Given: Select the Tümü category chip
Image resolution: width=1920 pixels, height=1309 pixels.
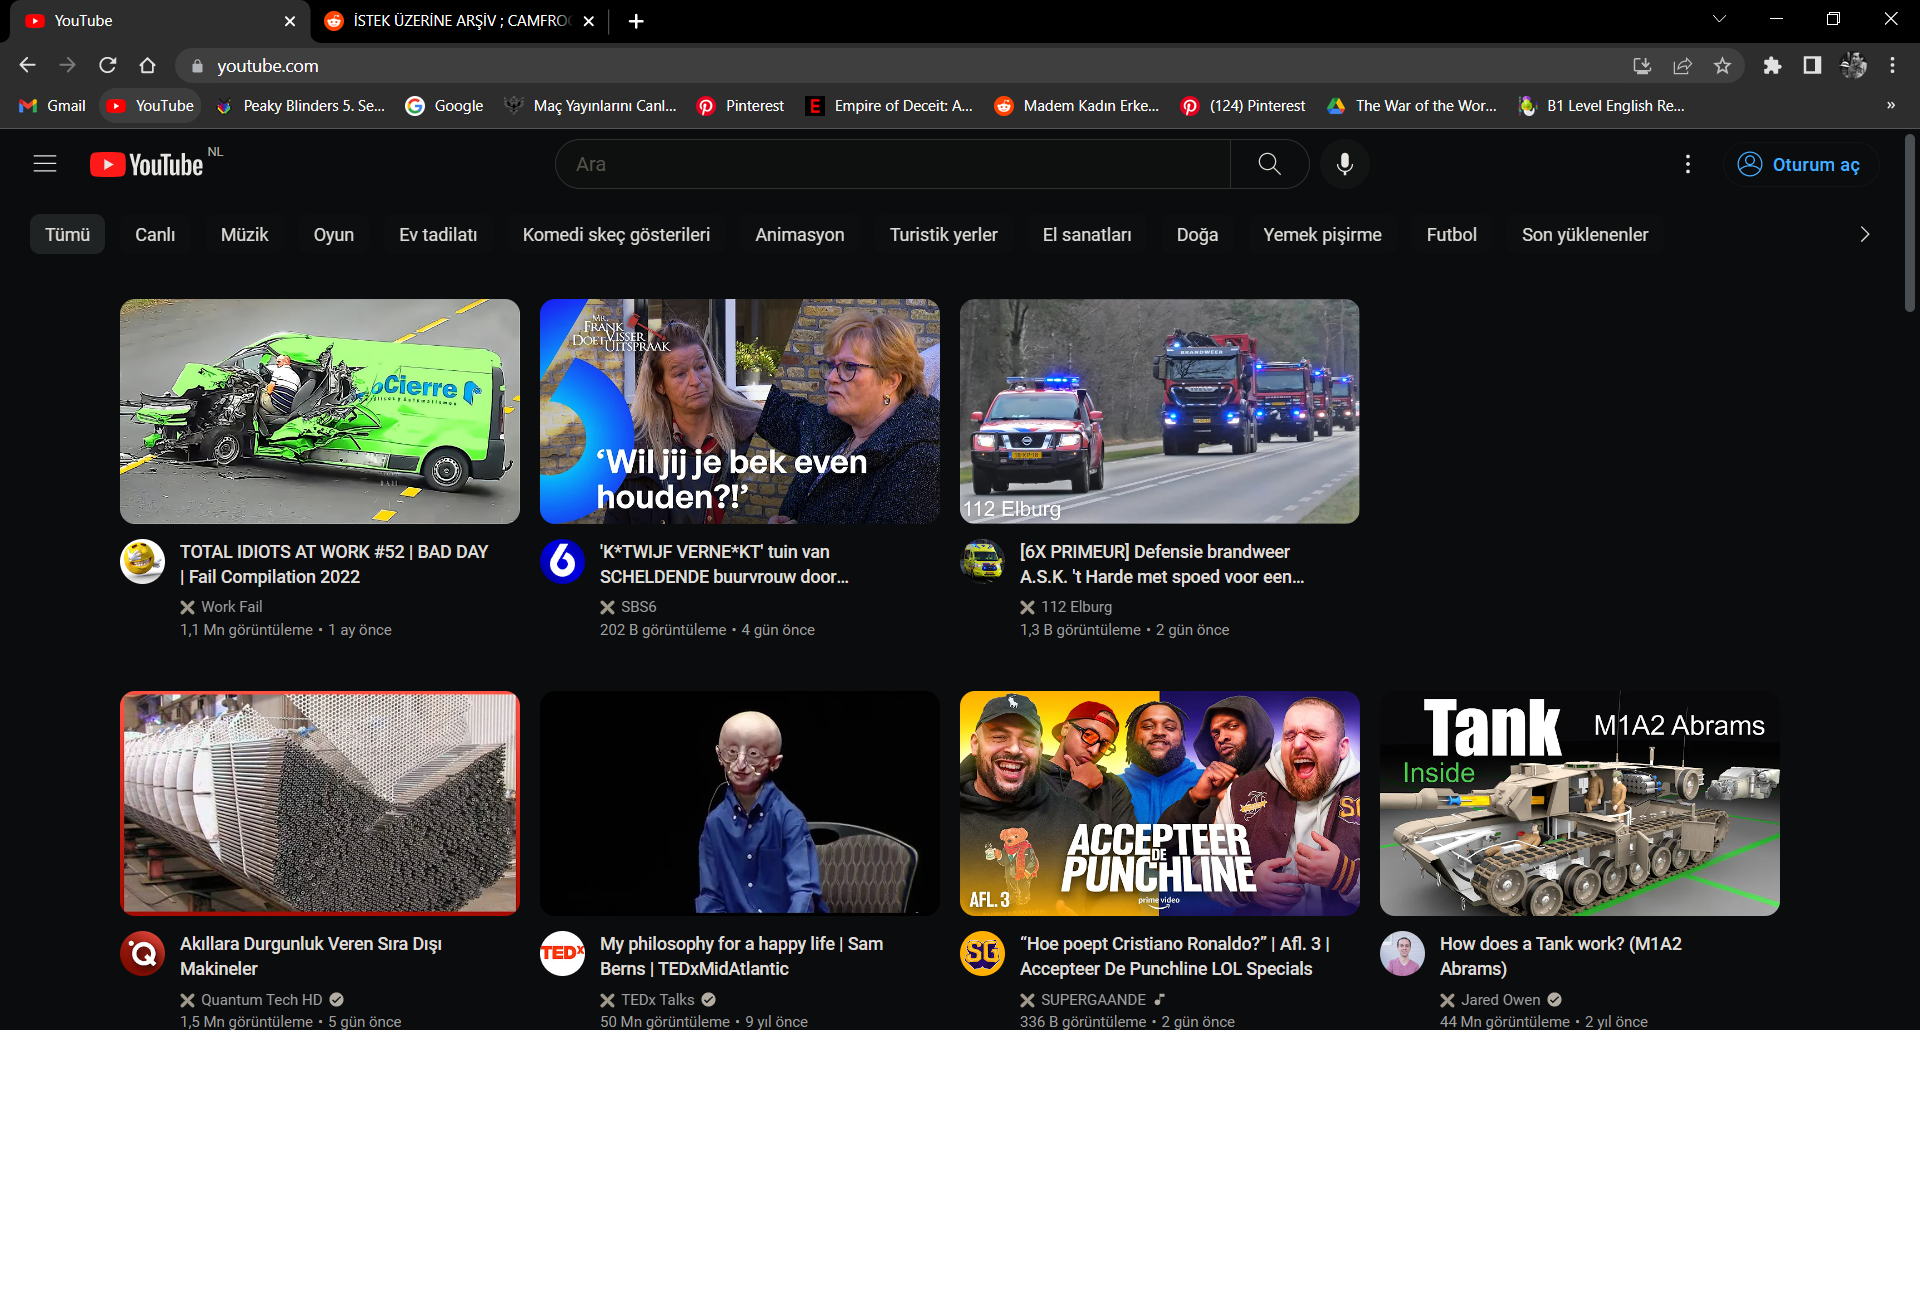Looking at the screenshot, I should pos(67,235).
